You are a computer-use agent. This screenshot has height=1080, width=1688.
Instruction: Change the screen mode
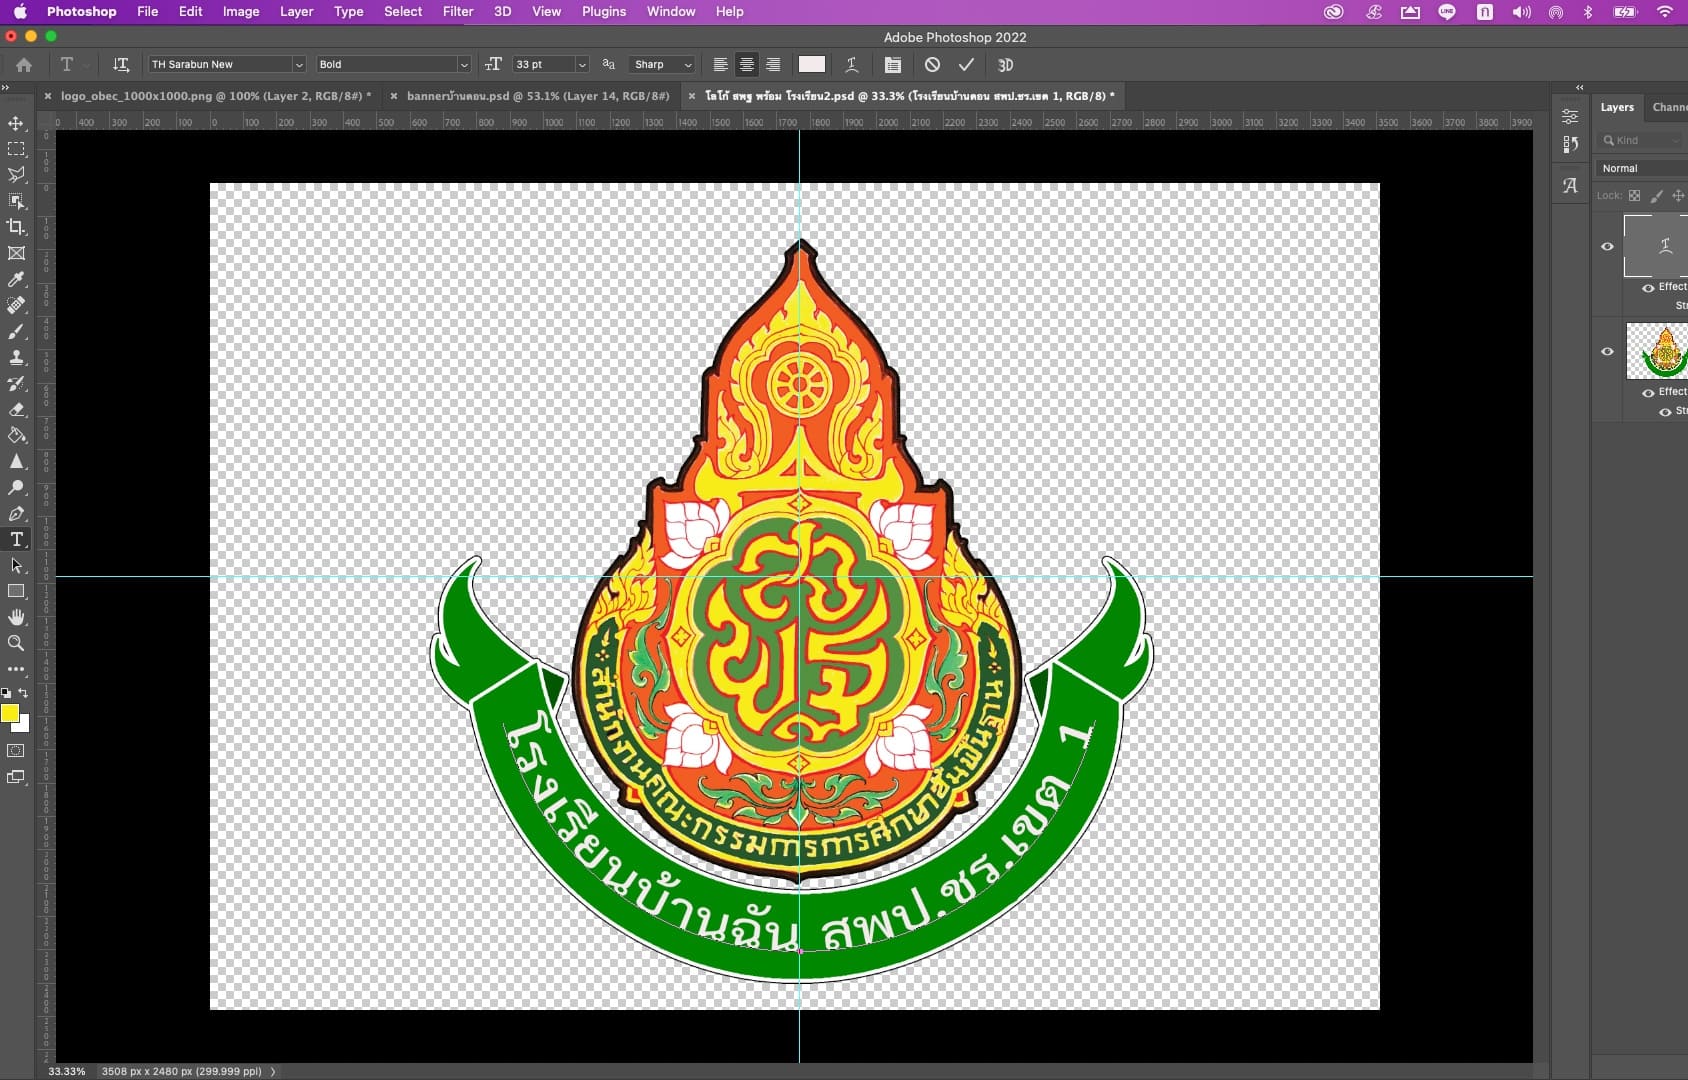(x=16, y=777)
